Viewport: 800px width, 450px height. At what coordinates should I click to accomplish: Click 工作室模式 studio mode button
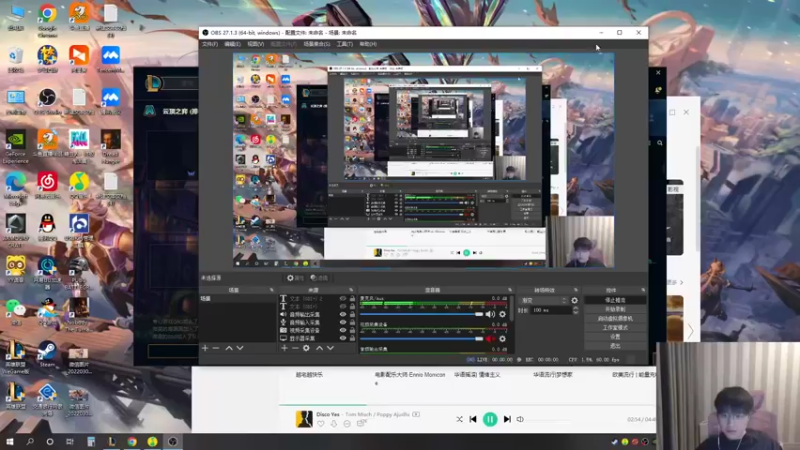click(615, 328)
